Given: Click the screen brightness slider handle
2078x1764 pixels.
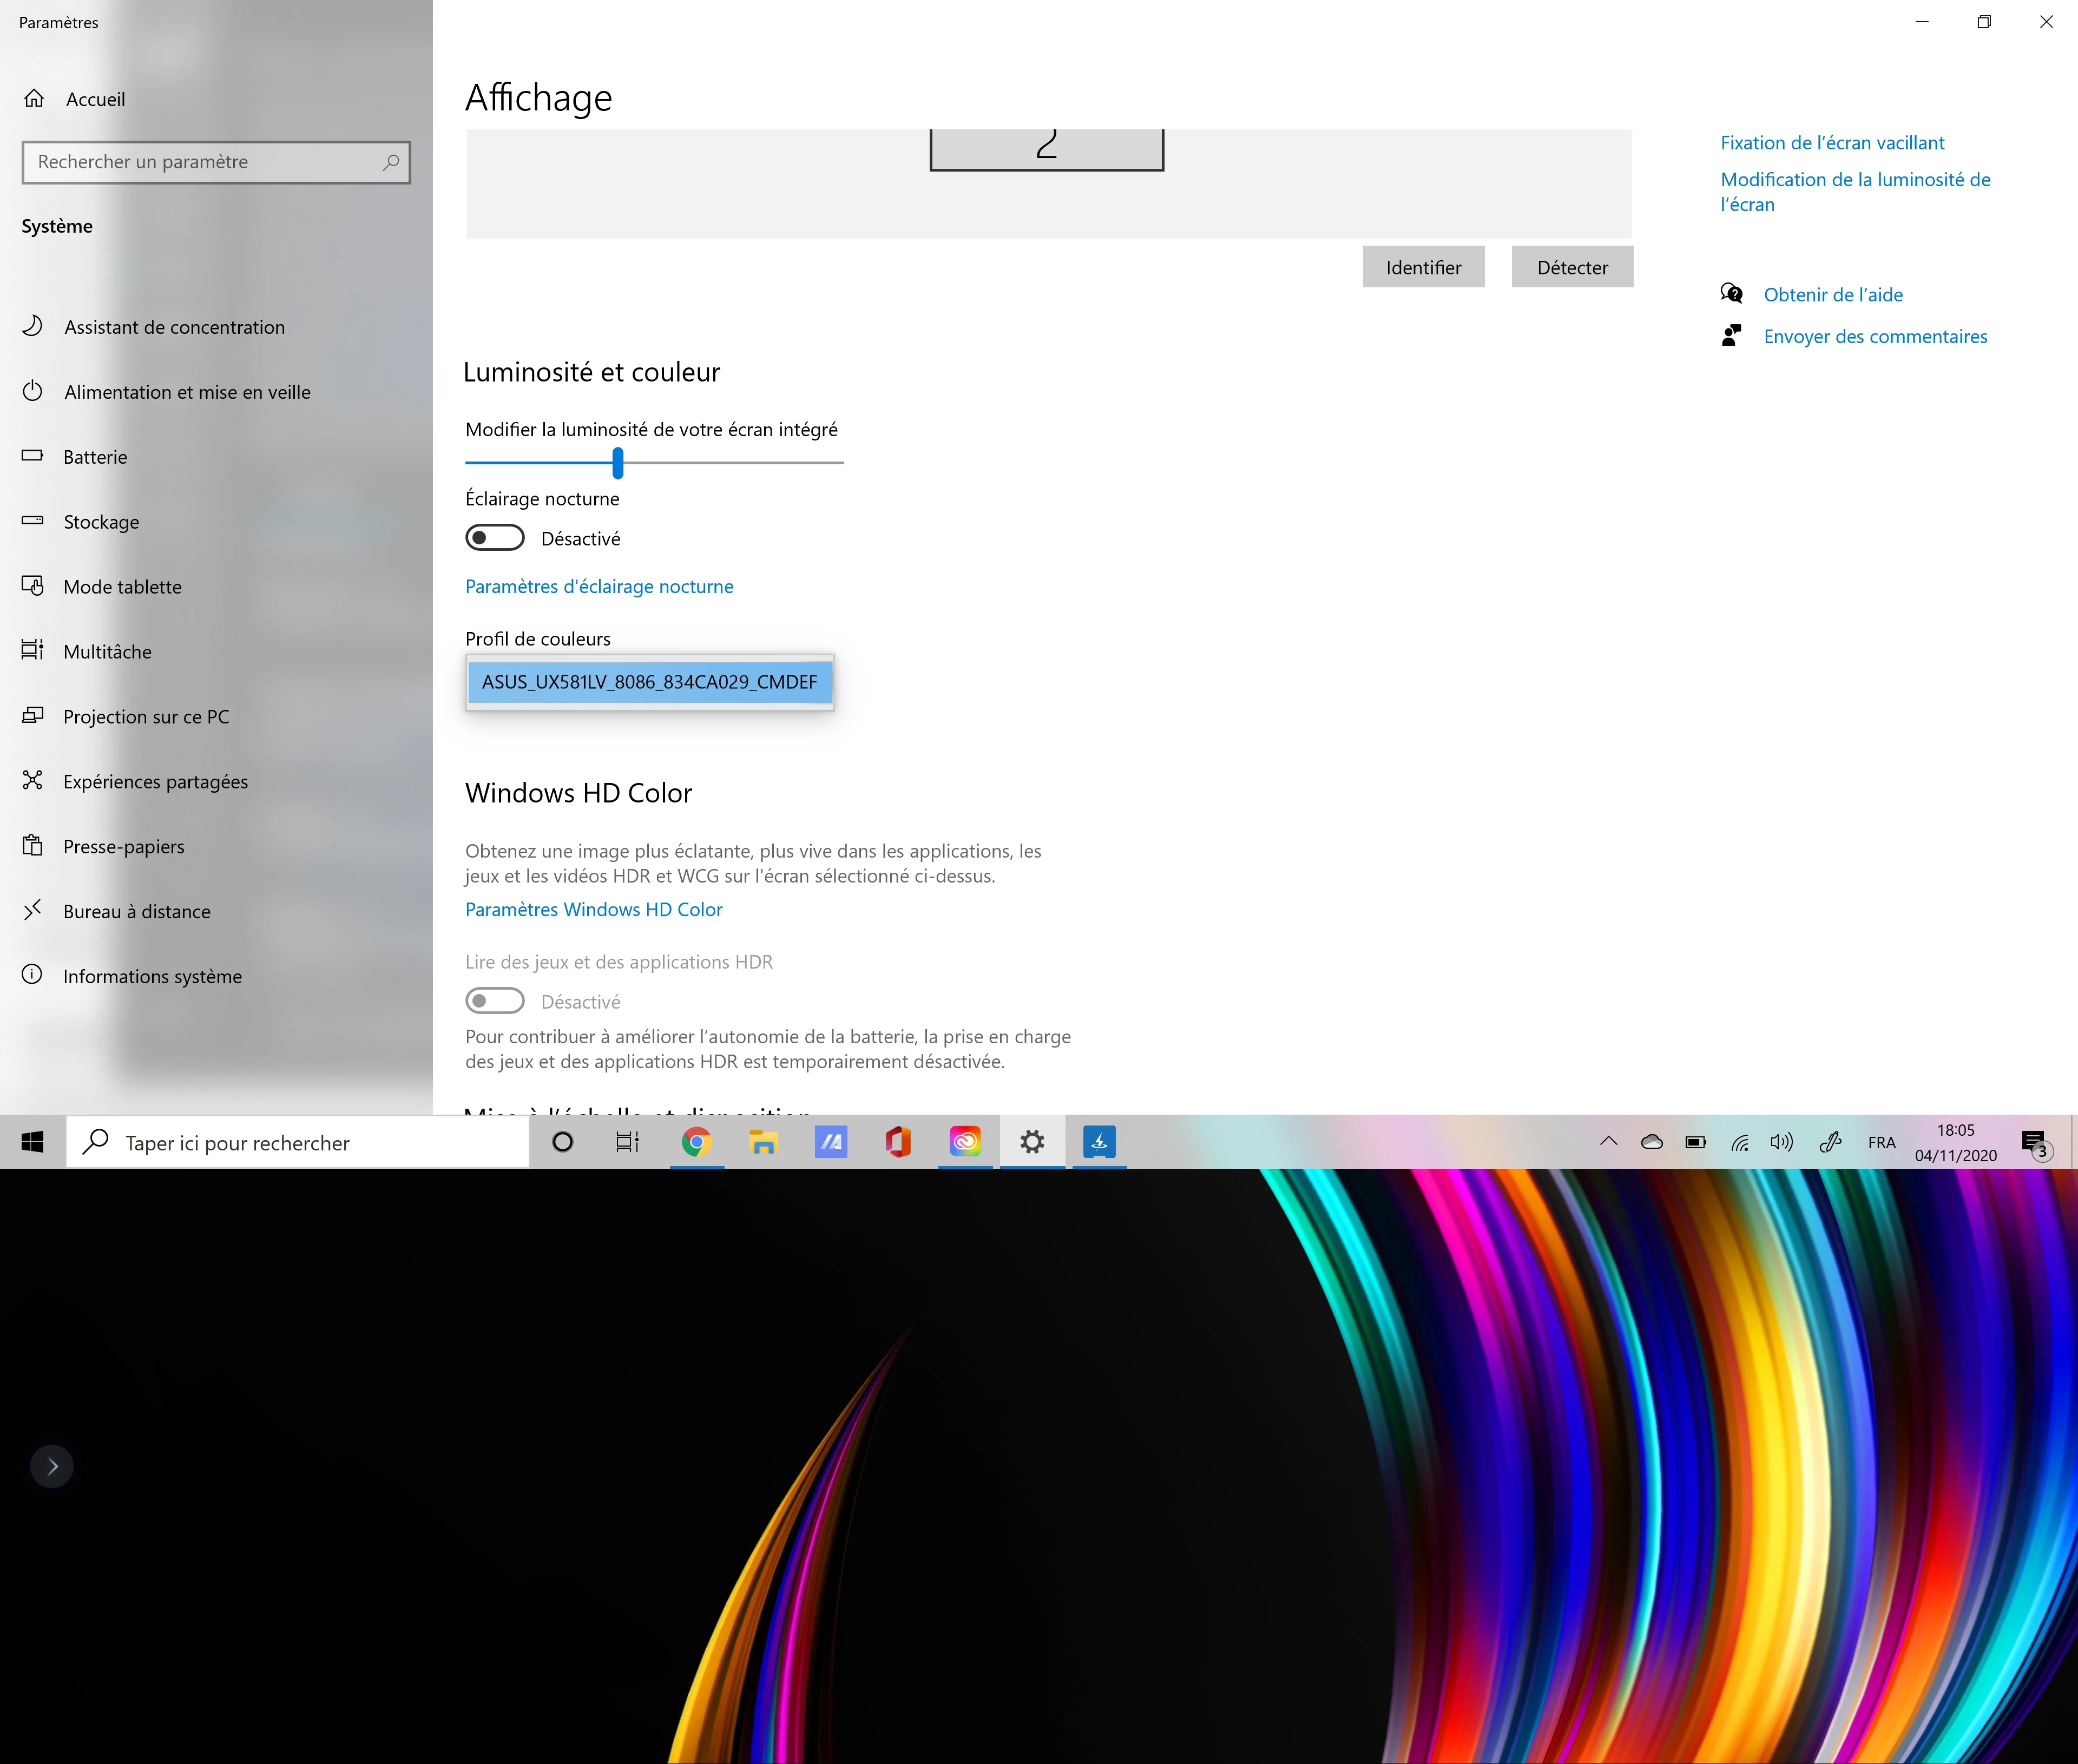Looking at the screenshot, I should (x=618, y=462).
